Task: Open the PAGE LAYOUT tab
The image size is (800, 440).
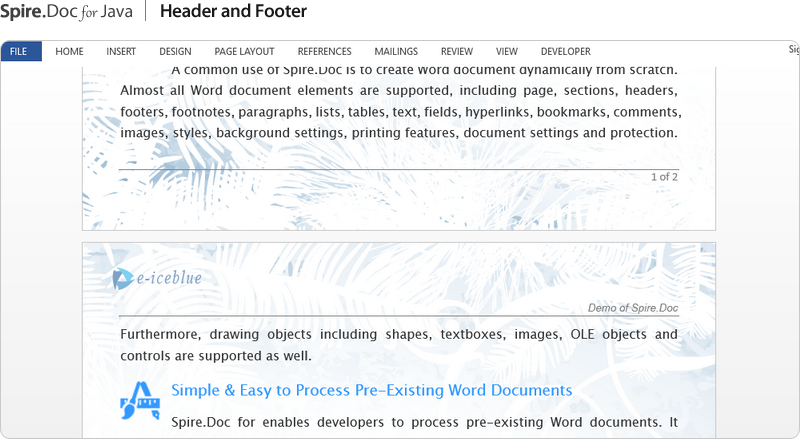Action: (244, 52)
